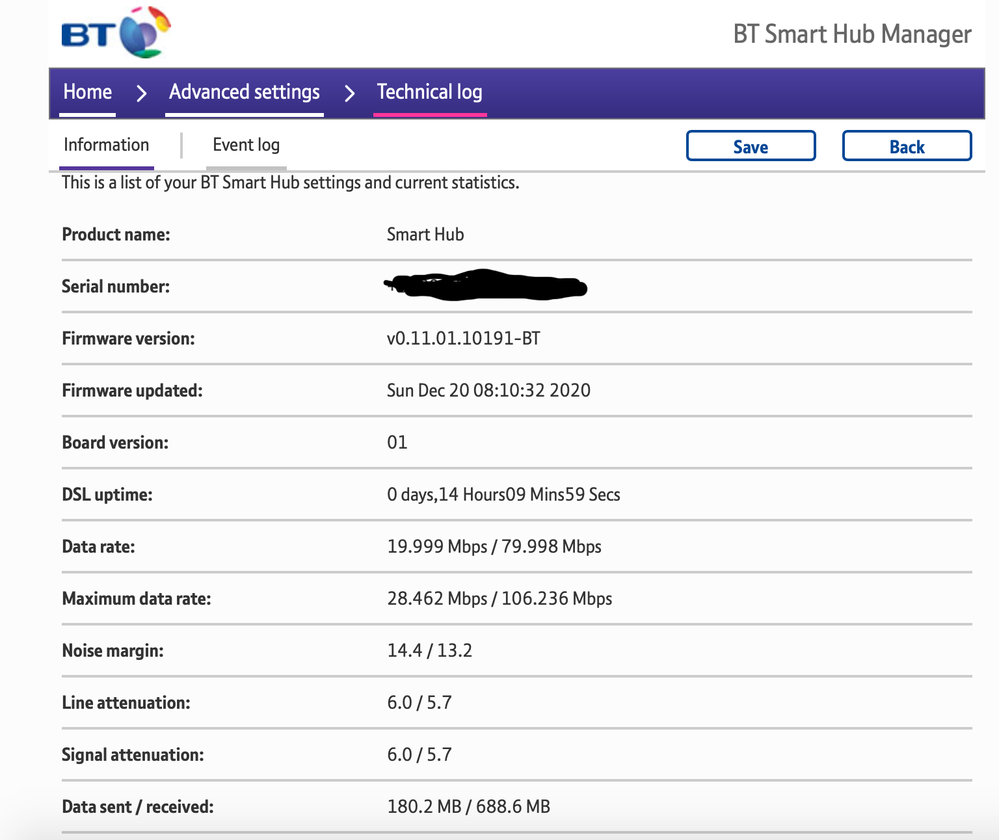Go to Home in the breadcrumb
The height and width of the screenshot is (840, 999).
coord(87,92)
